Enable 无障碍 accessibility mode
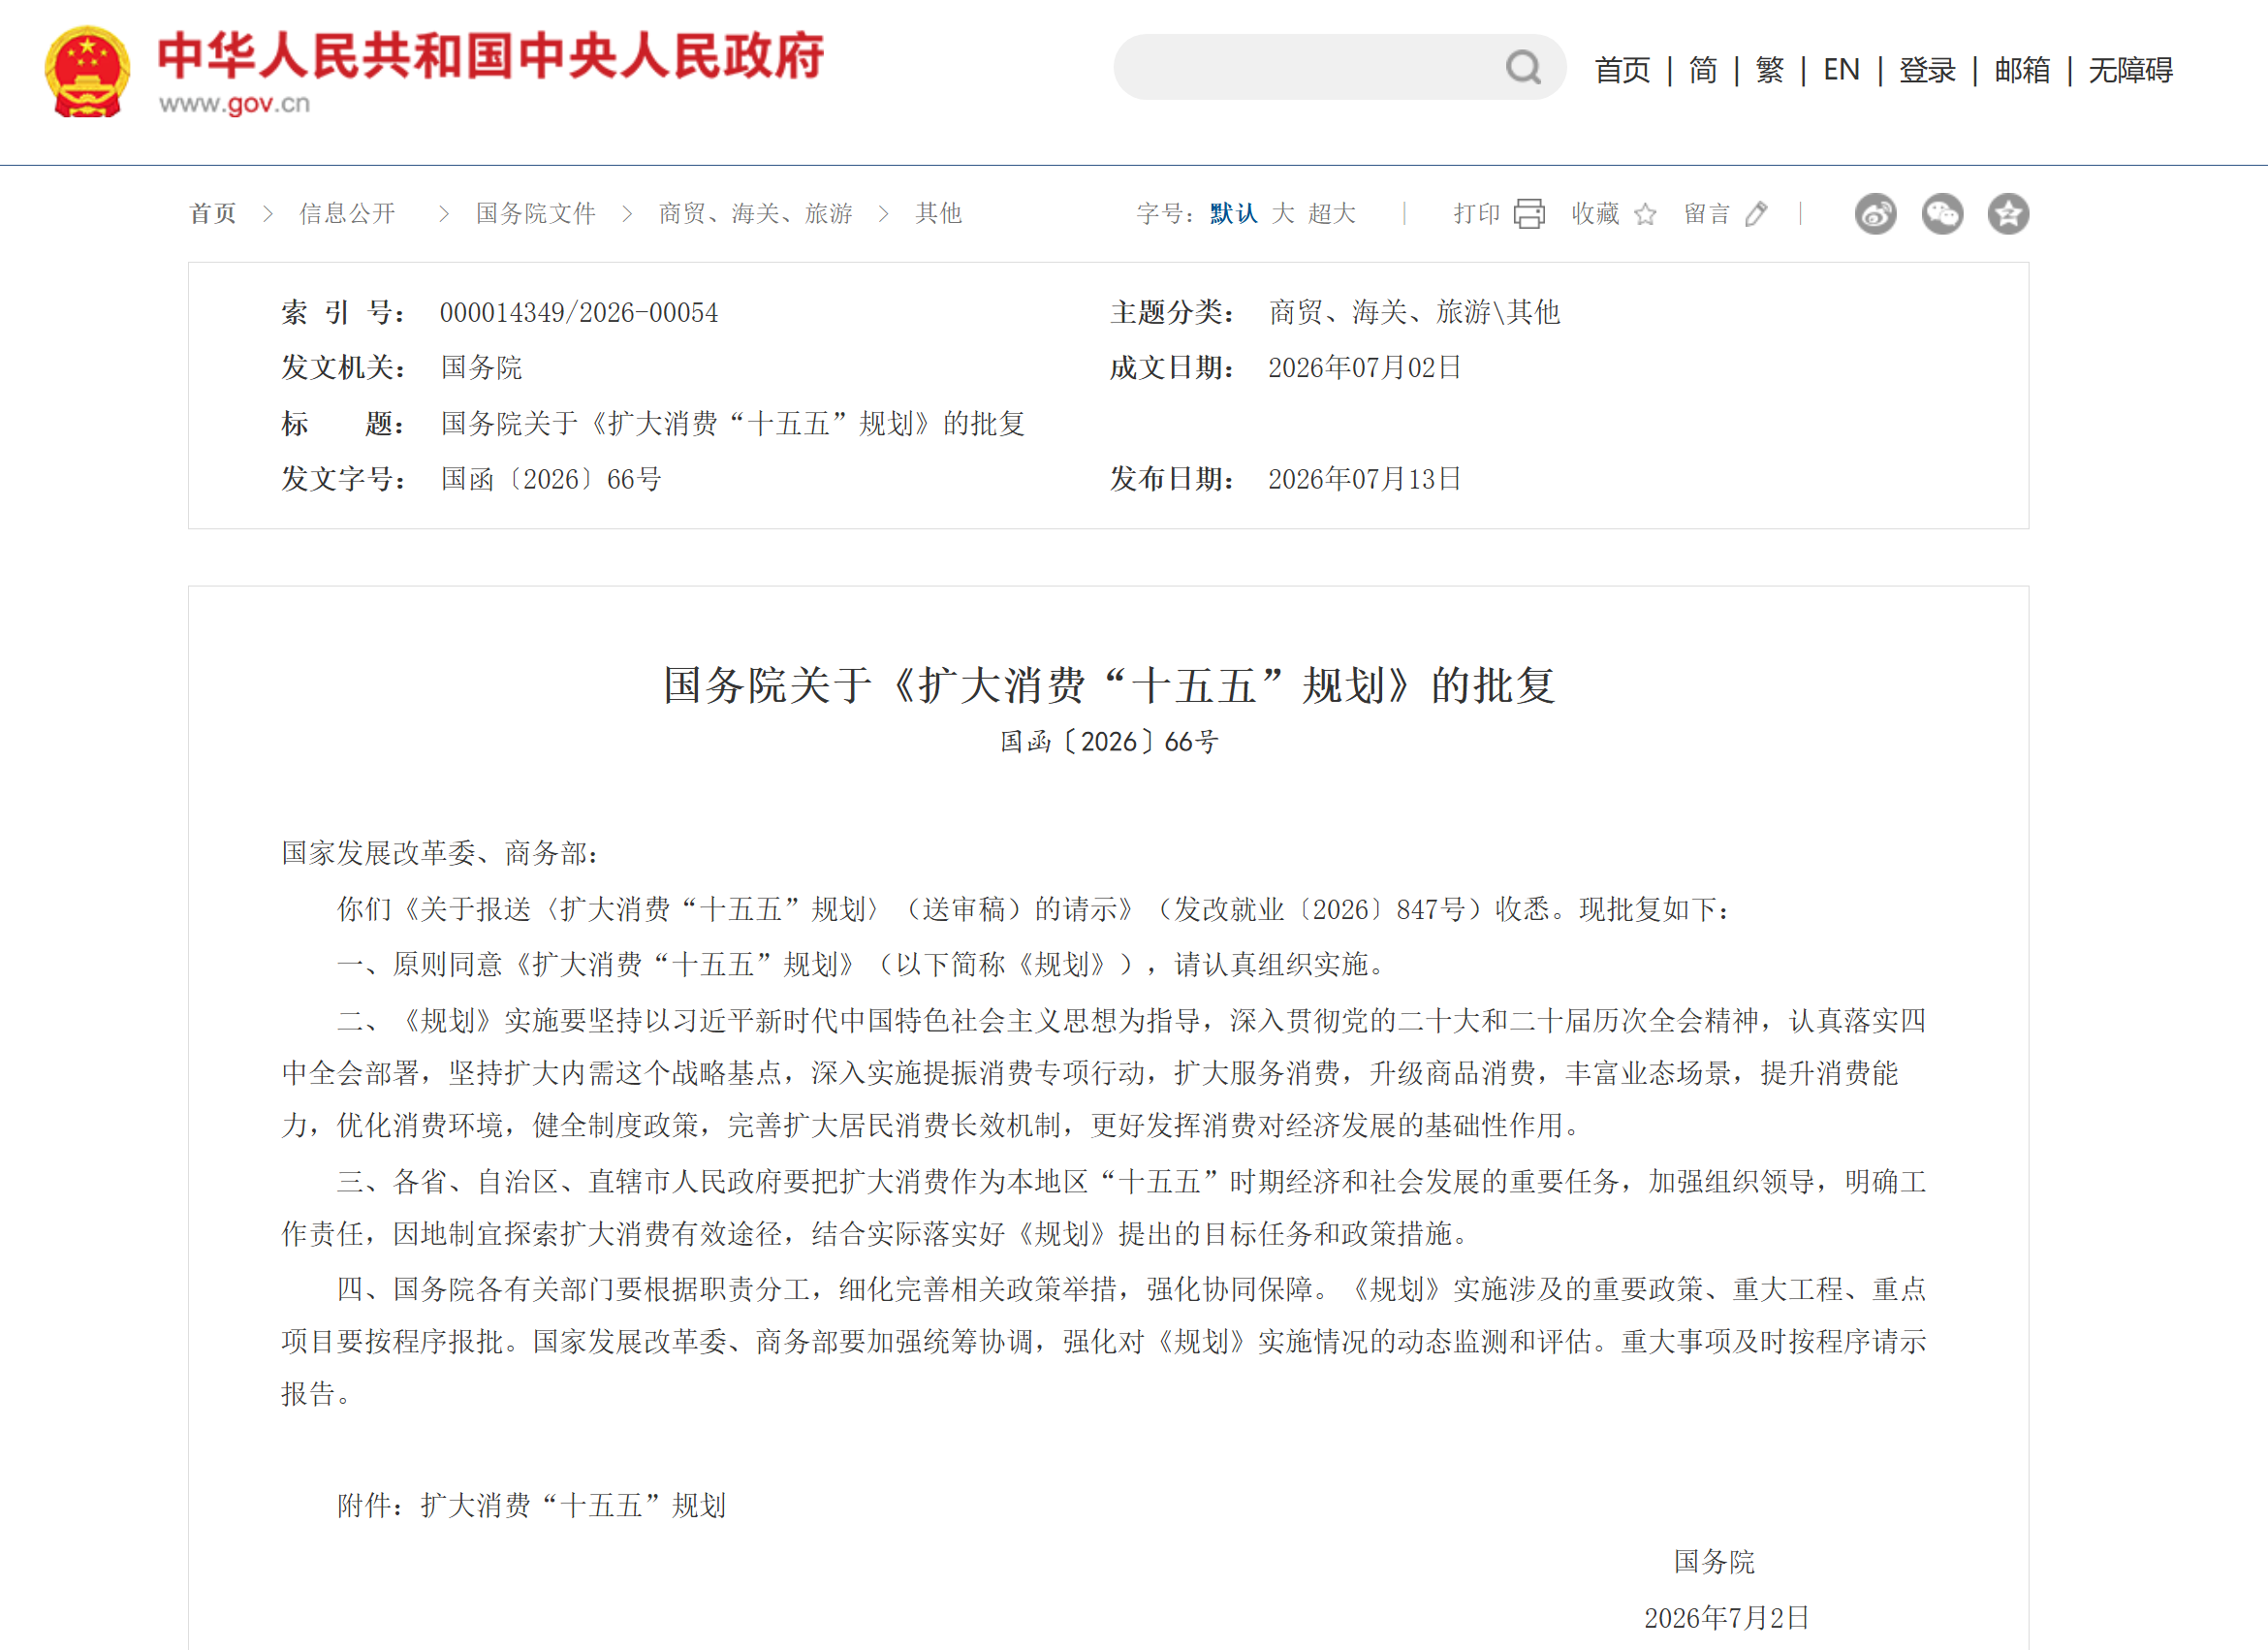2268x1650 pixels. (2131, 70)
